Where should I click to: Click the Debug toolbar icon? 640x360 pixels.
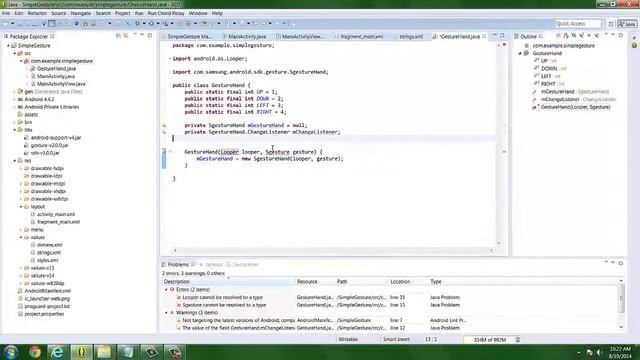point(137,24)
